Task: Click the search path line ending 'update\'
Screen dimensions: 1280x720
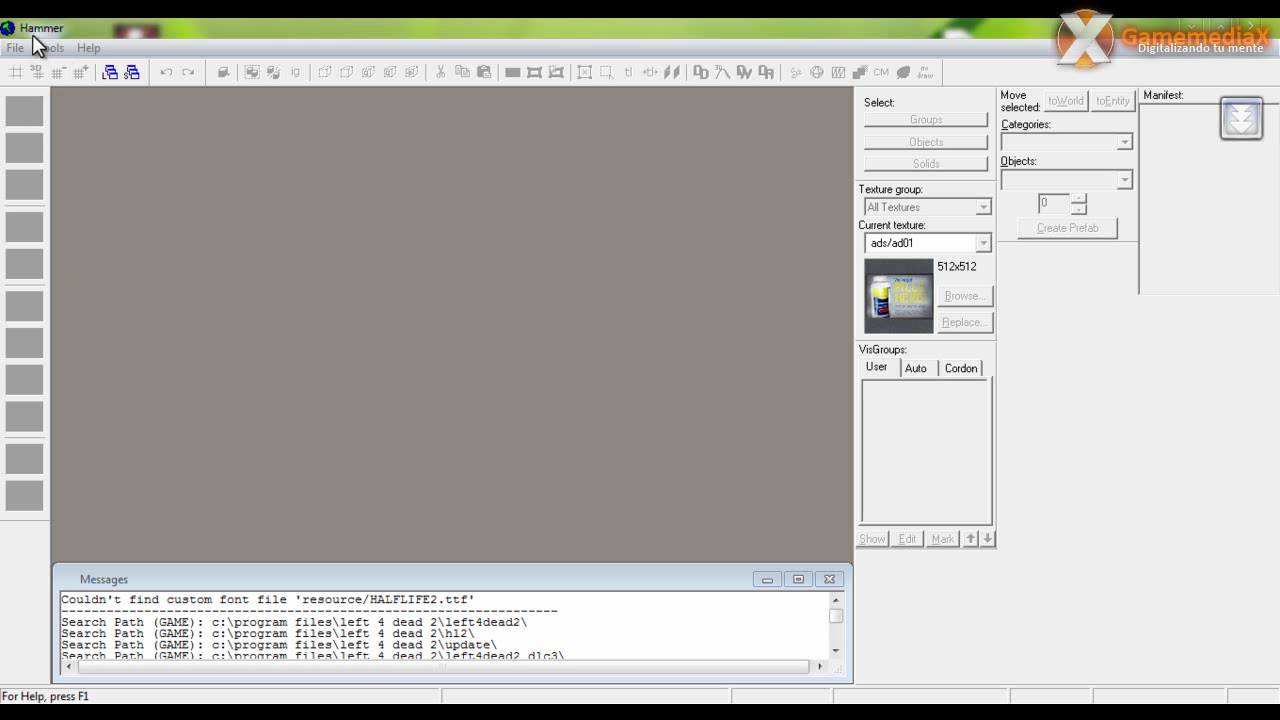Action: 279,645
